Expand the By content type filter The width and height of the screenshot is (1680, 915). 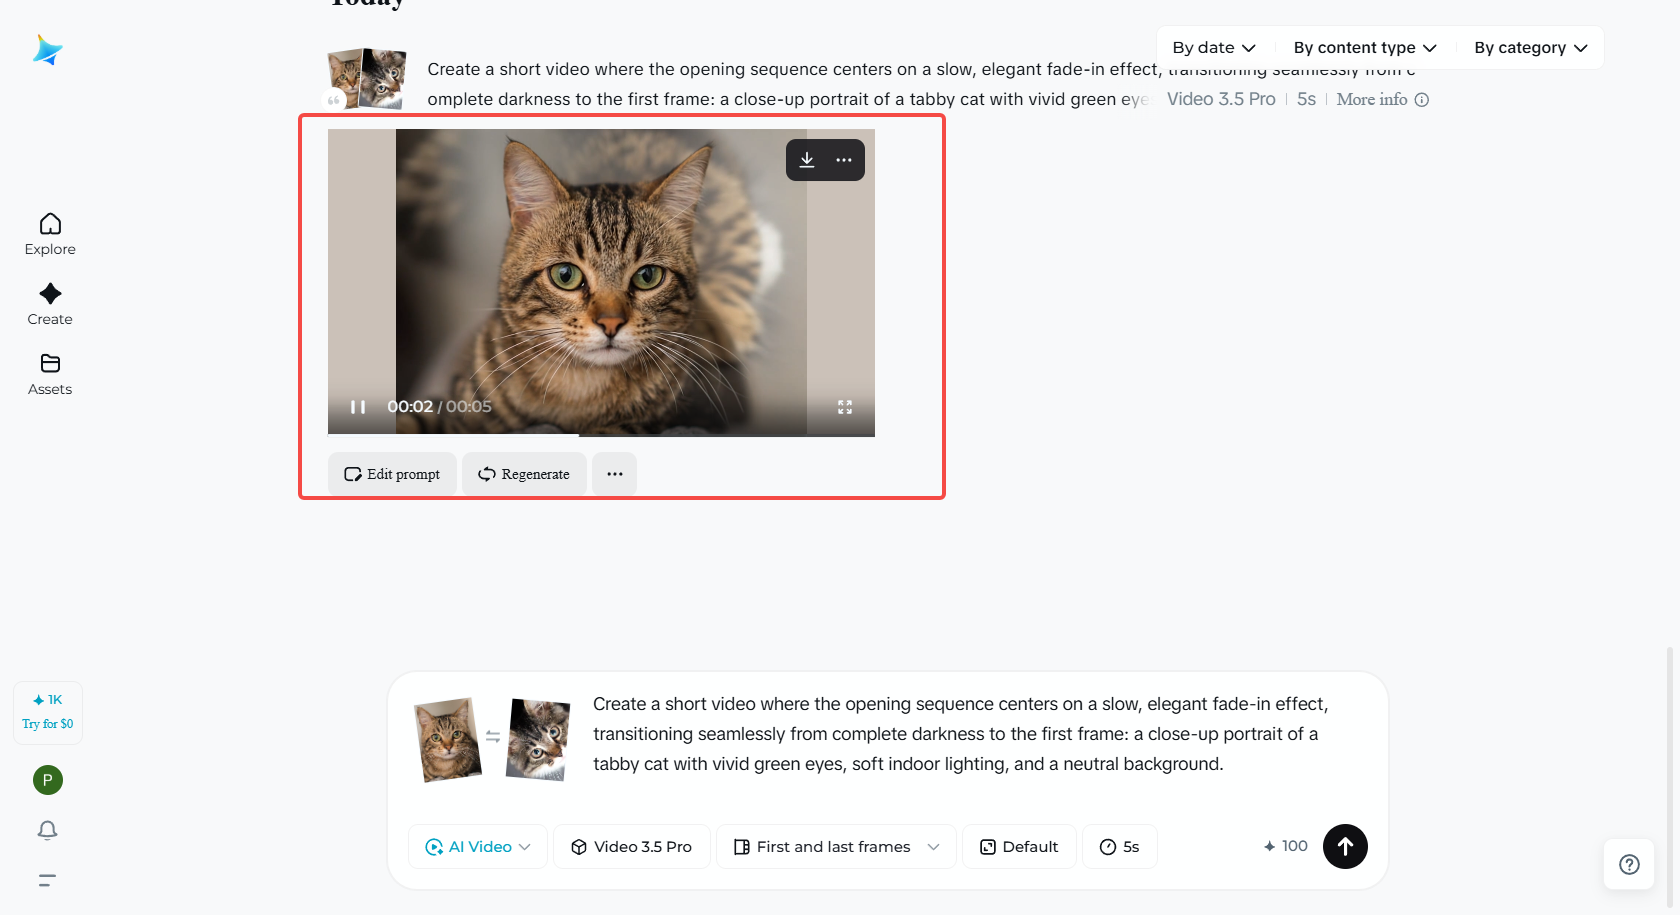coord(1365,48)
